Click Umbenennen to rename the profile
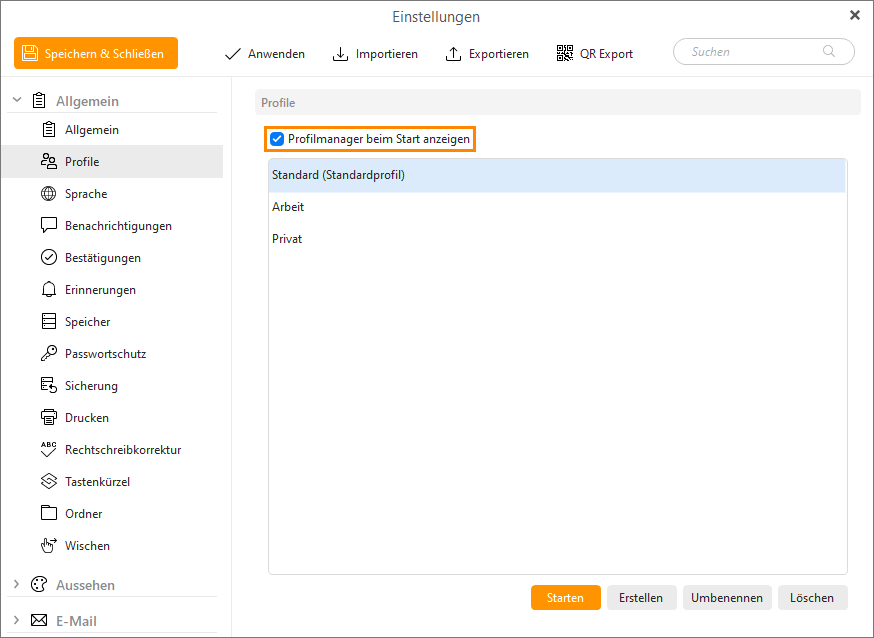This screenshot has height=638, width=874. (727, 598)
